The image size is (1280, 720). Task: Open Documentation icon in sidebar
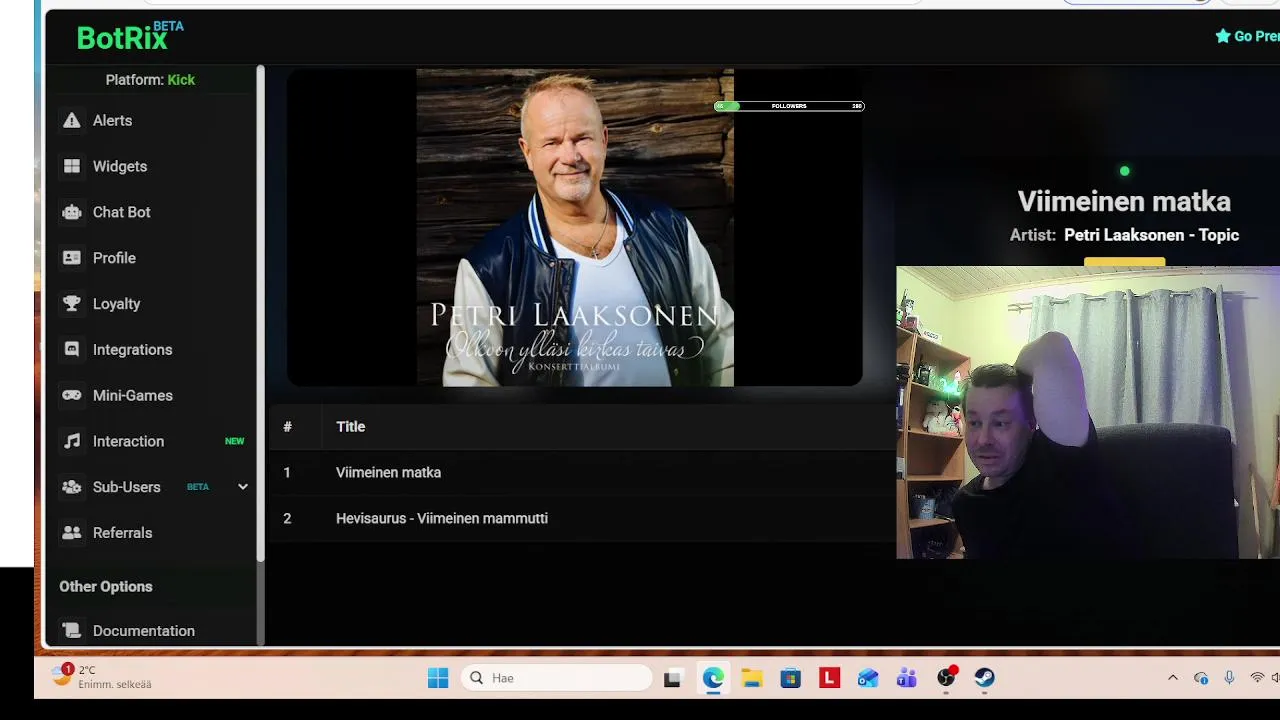(71, 631)
